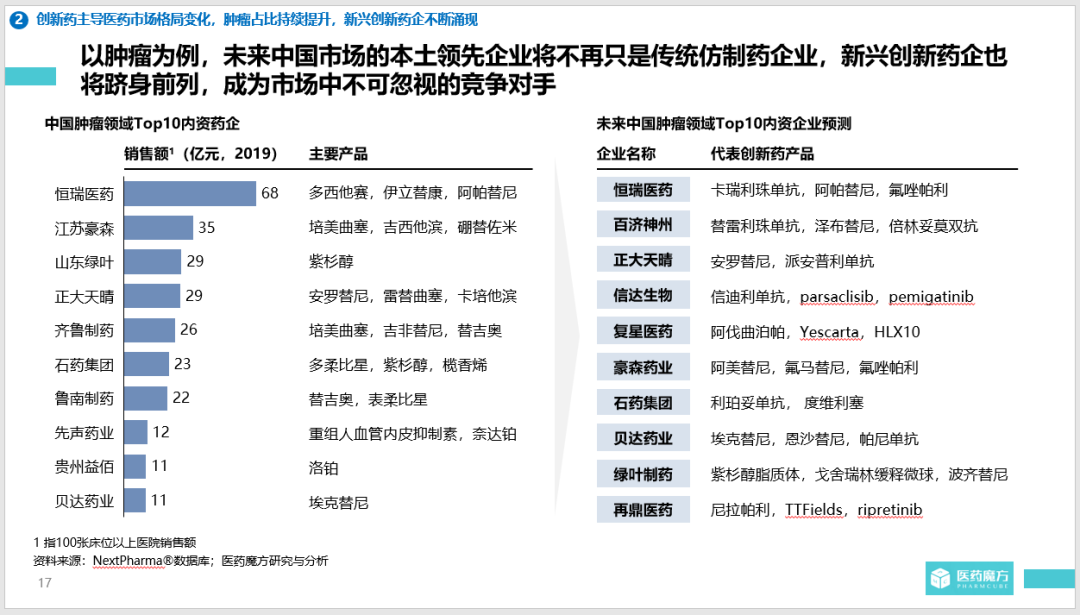Select "洛铂" in the 贵州益佰 row

323,468
